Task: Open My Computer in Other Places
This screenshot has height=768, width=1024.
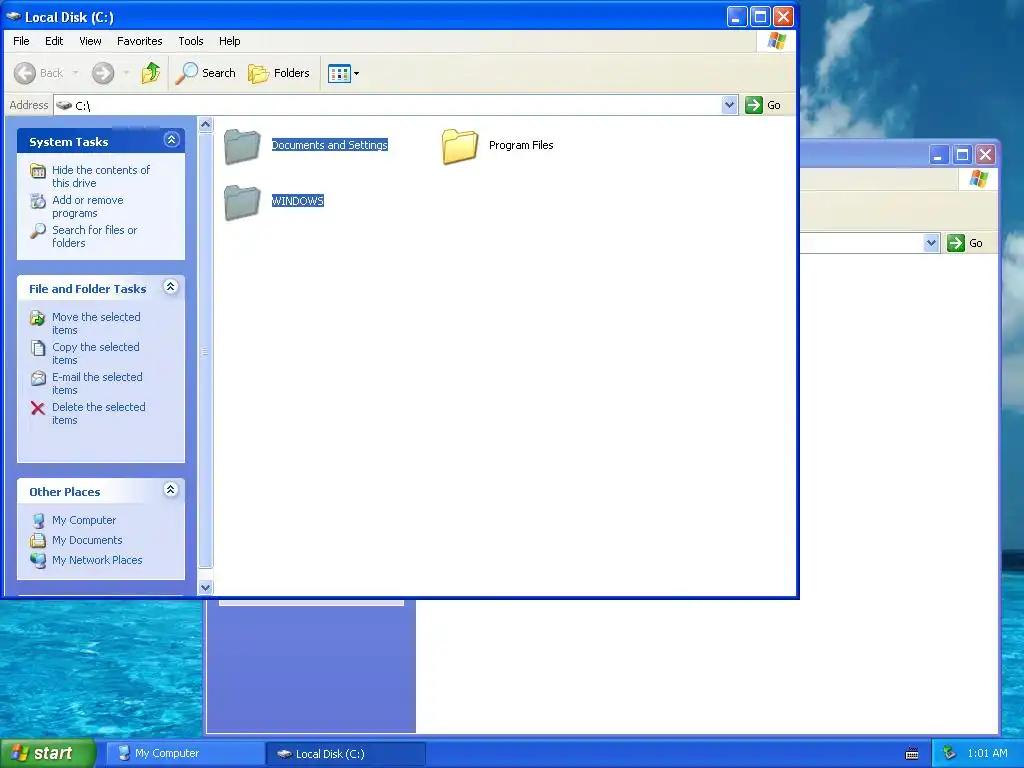Action: [84, 520]
